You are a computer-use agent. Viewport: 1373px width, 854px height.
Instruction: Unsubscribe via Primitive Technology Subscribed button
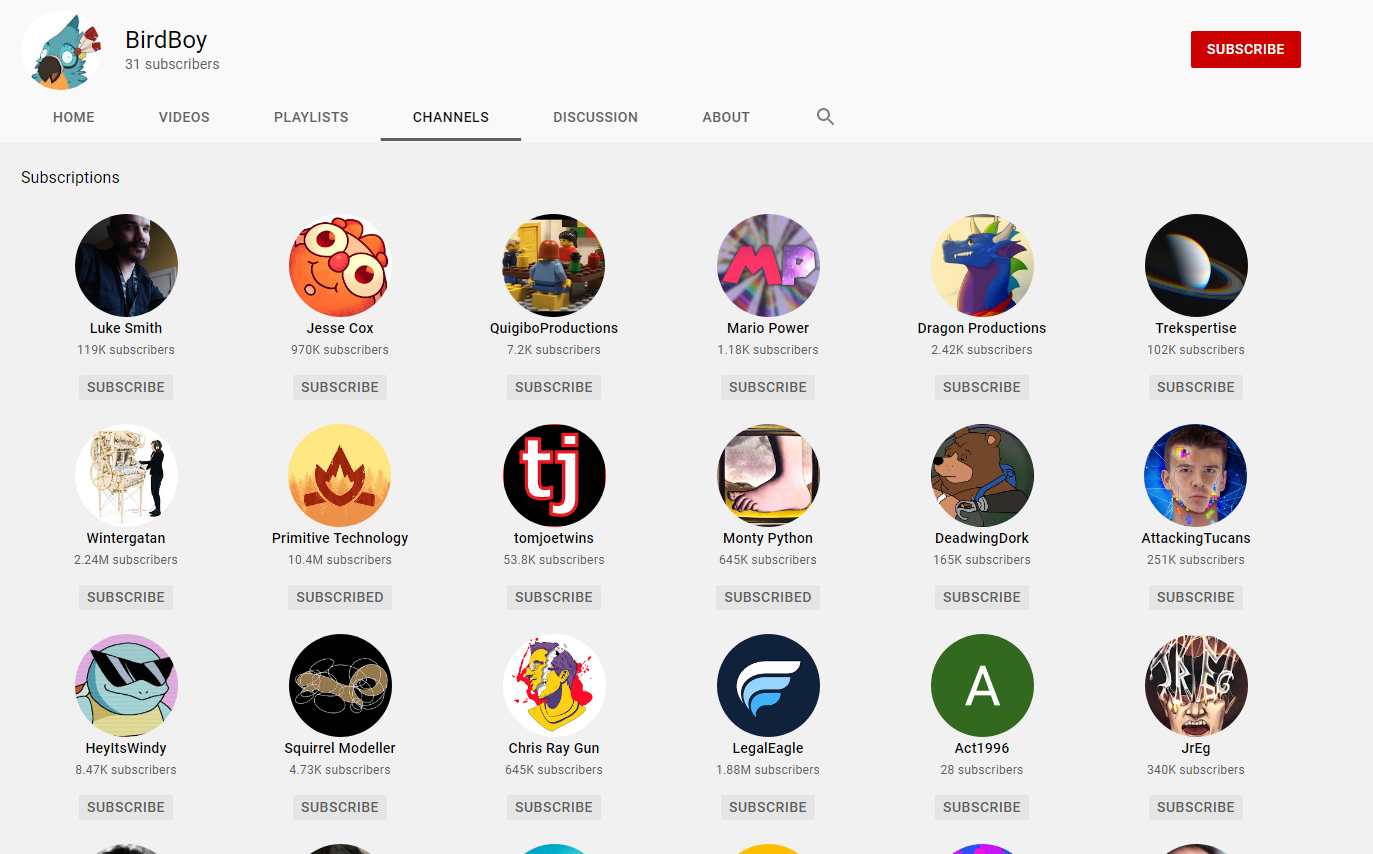tap(340, 597)
